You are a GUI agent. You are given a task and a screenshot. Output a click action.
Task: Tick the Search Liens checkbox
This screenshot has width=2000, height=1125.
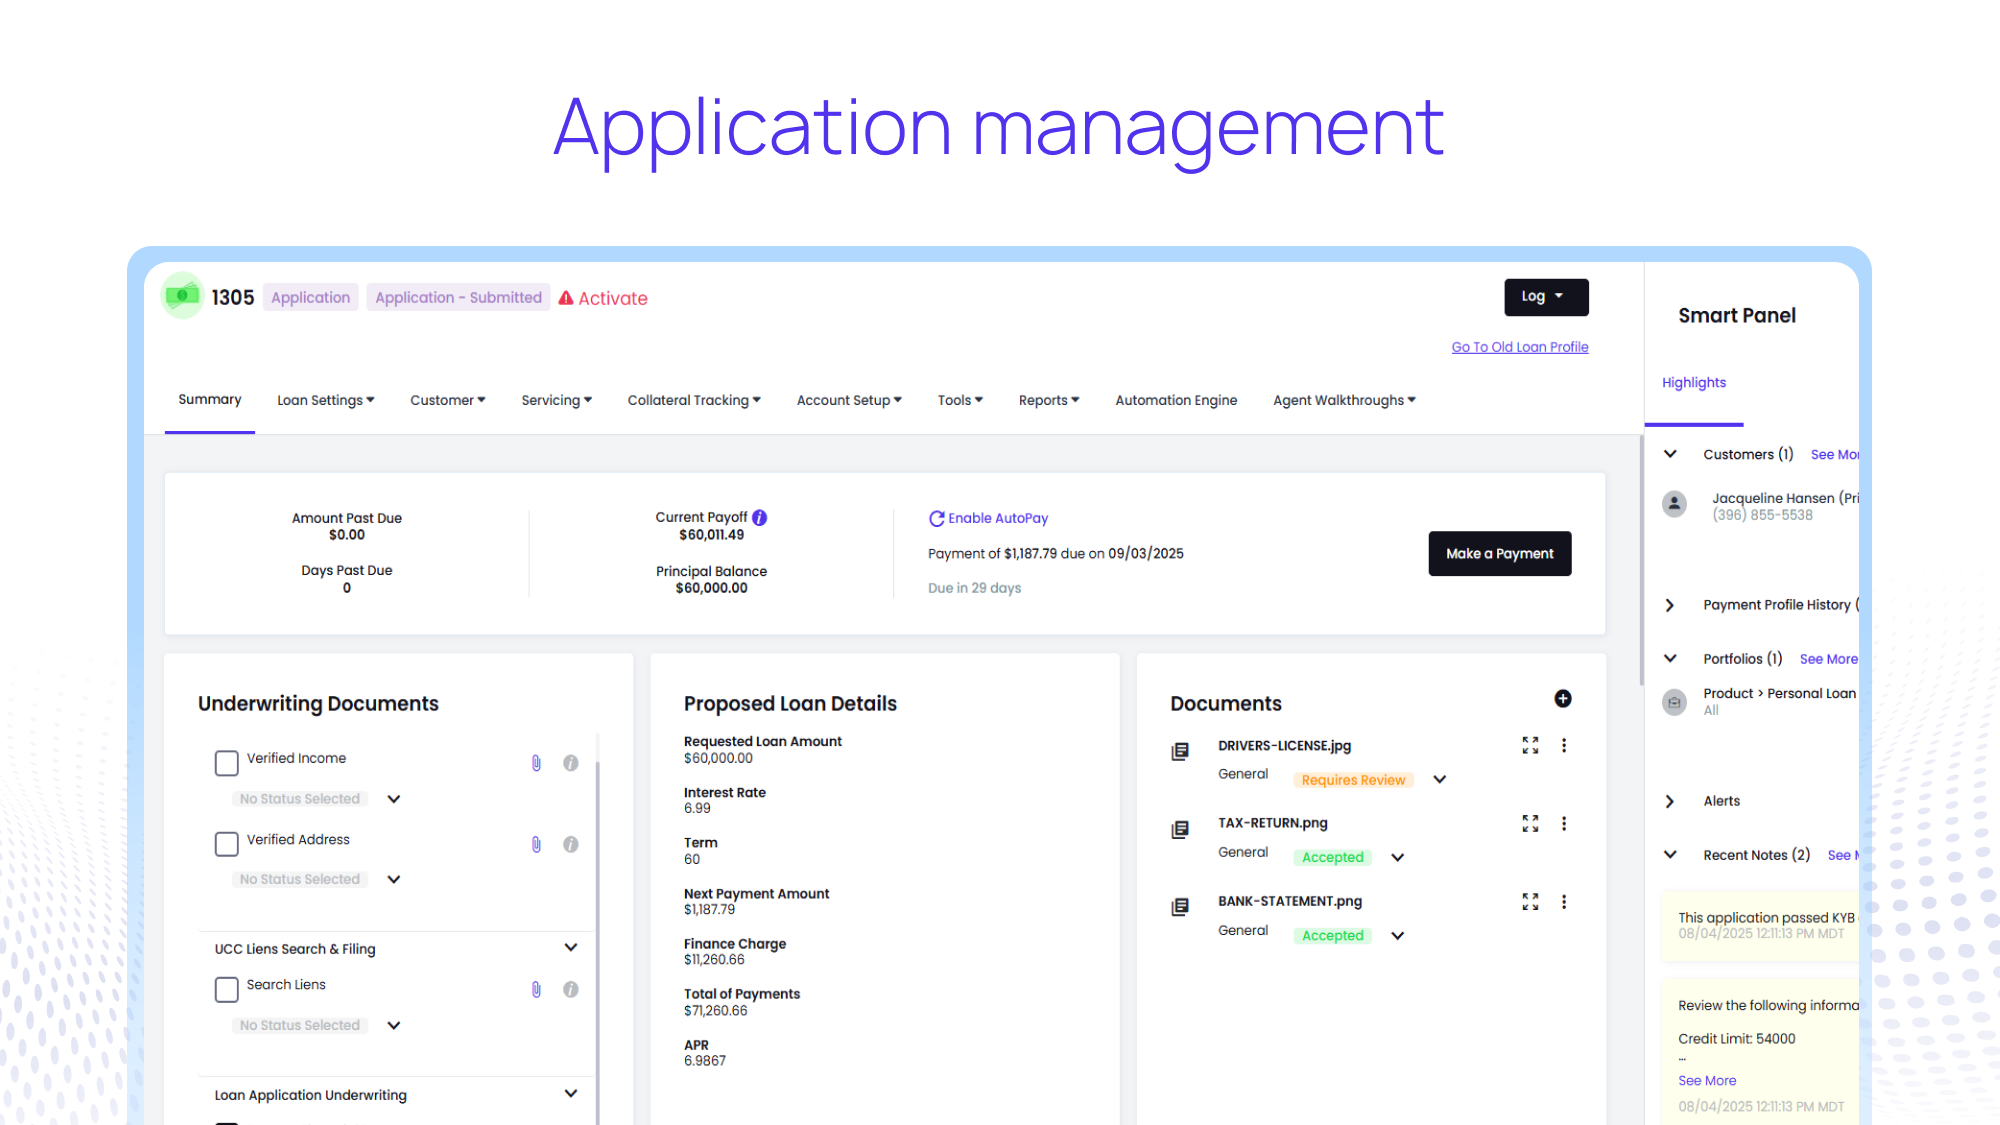(227, 989)
